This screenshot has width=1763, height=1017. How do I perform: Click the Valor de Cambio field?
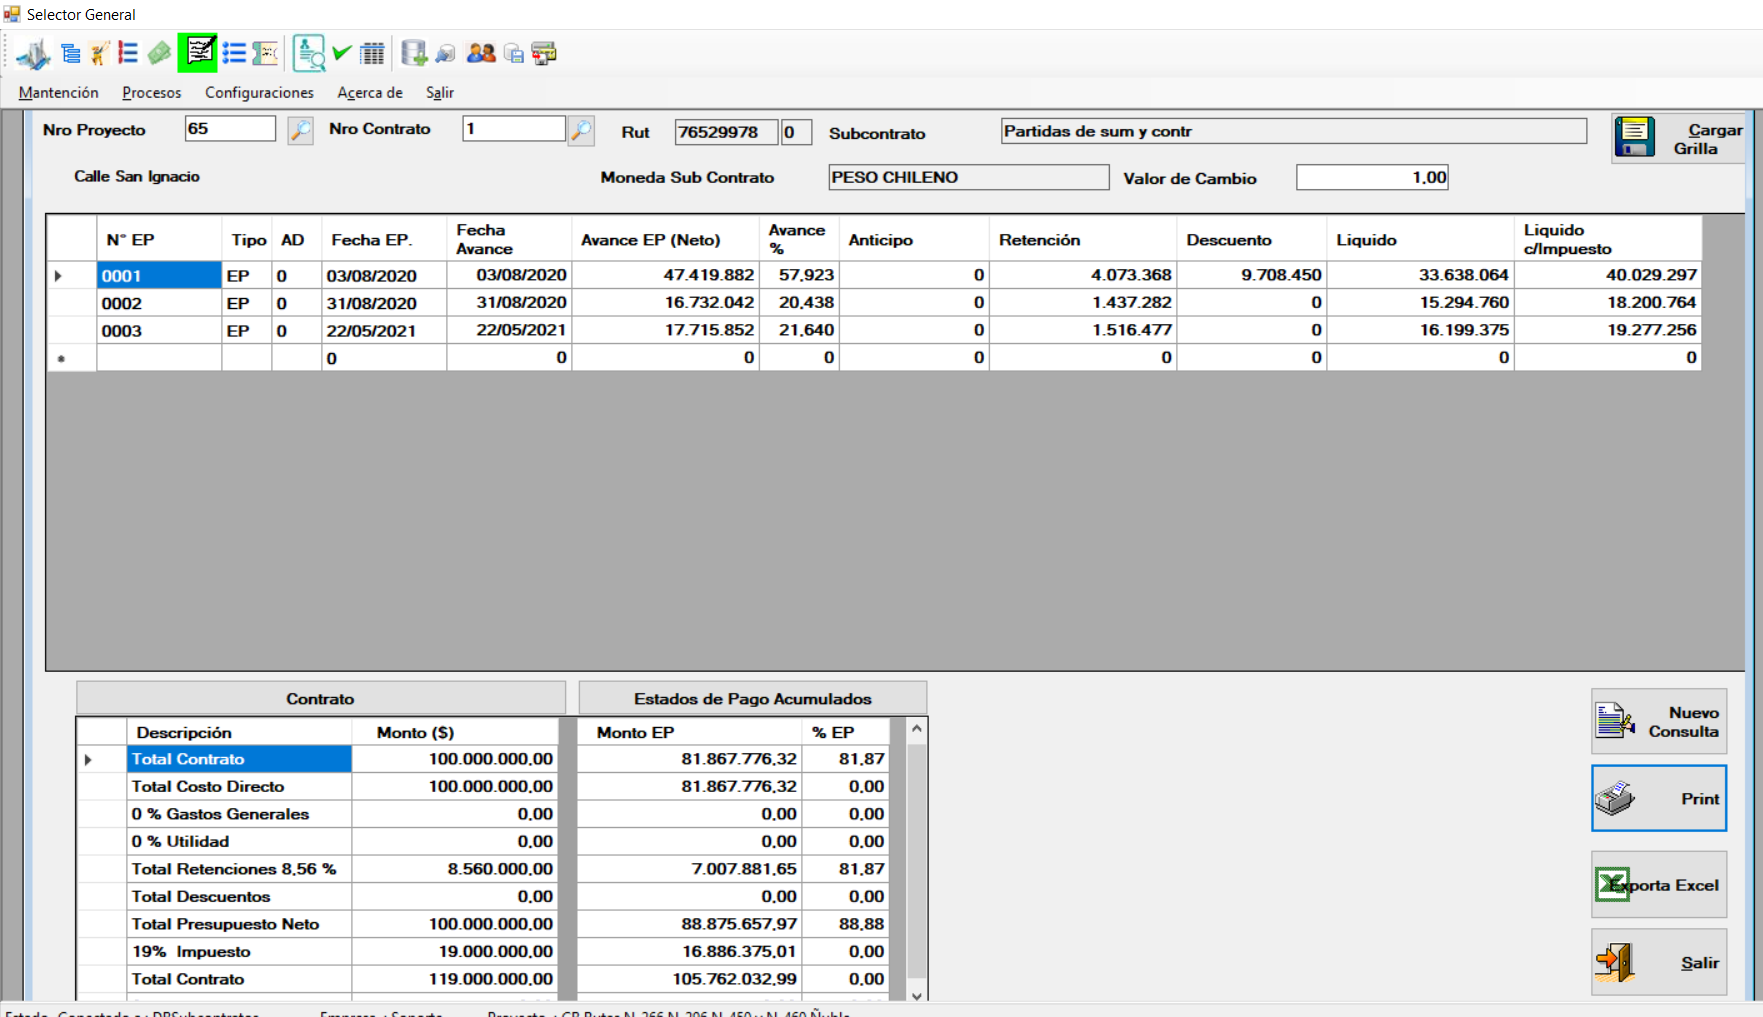click(x=1372, y=177)
